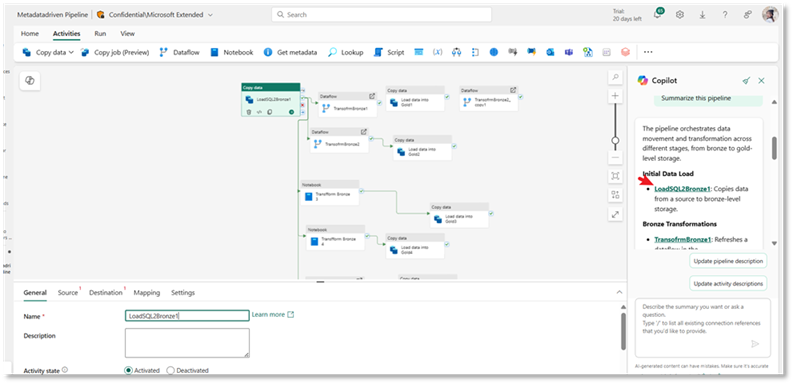This screenshot has height=384, width=793.
Task: Select the Activated radio button
Action: pos(128,370)
